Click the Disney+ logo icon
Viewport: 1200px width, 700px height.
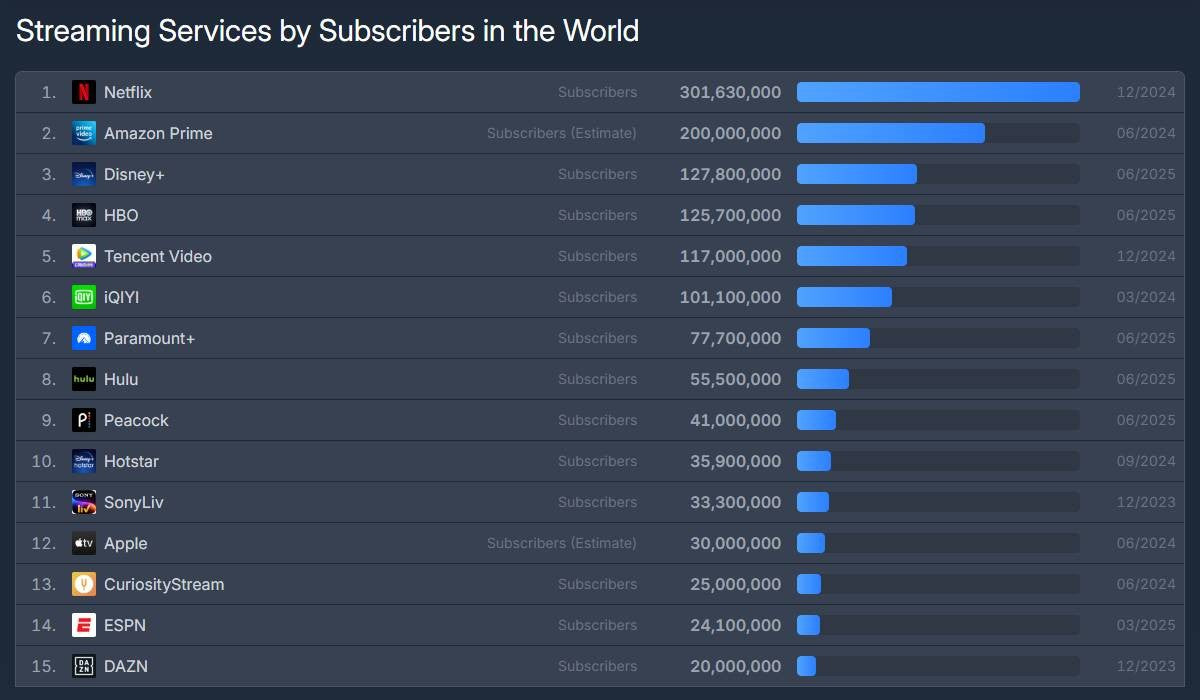click(x=84, y=174)
